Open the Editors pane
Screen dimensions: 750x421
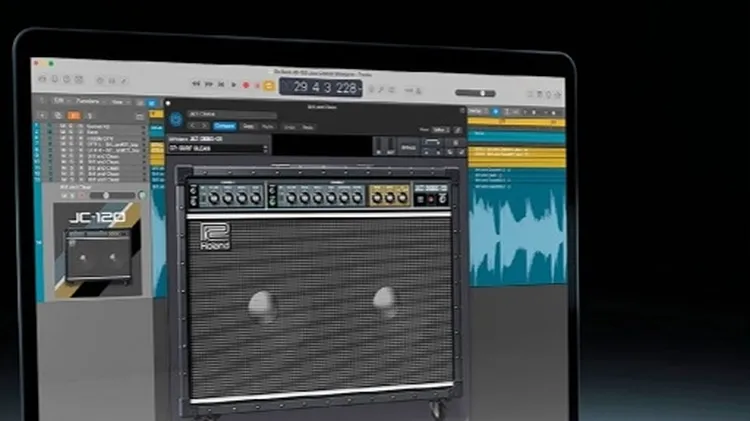click(124, 81)
